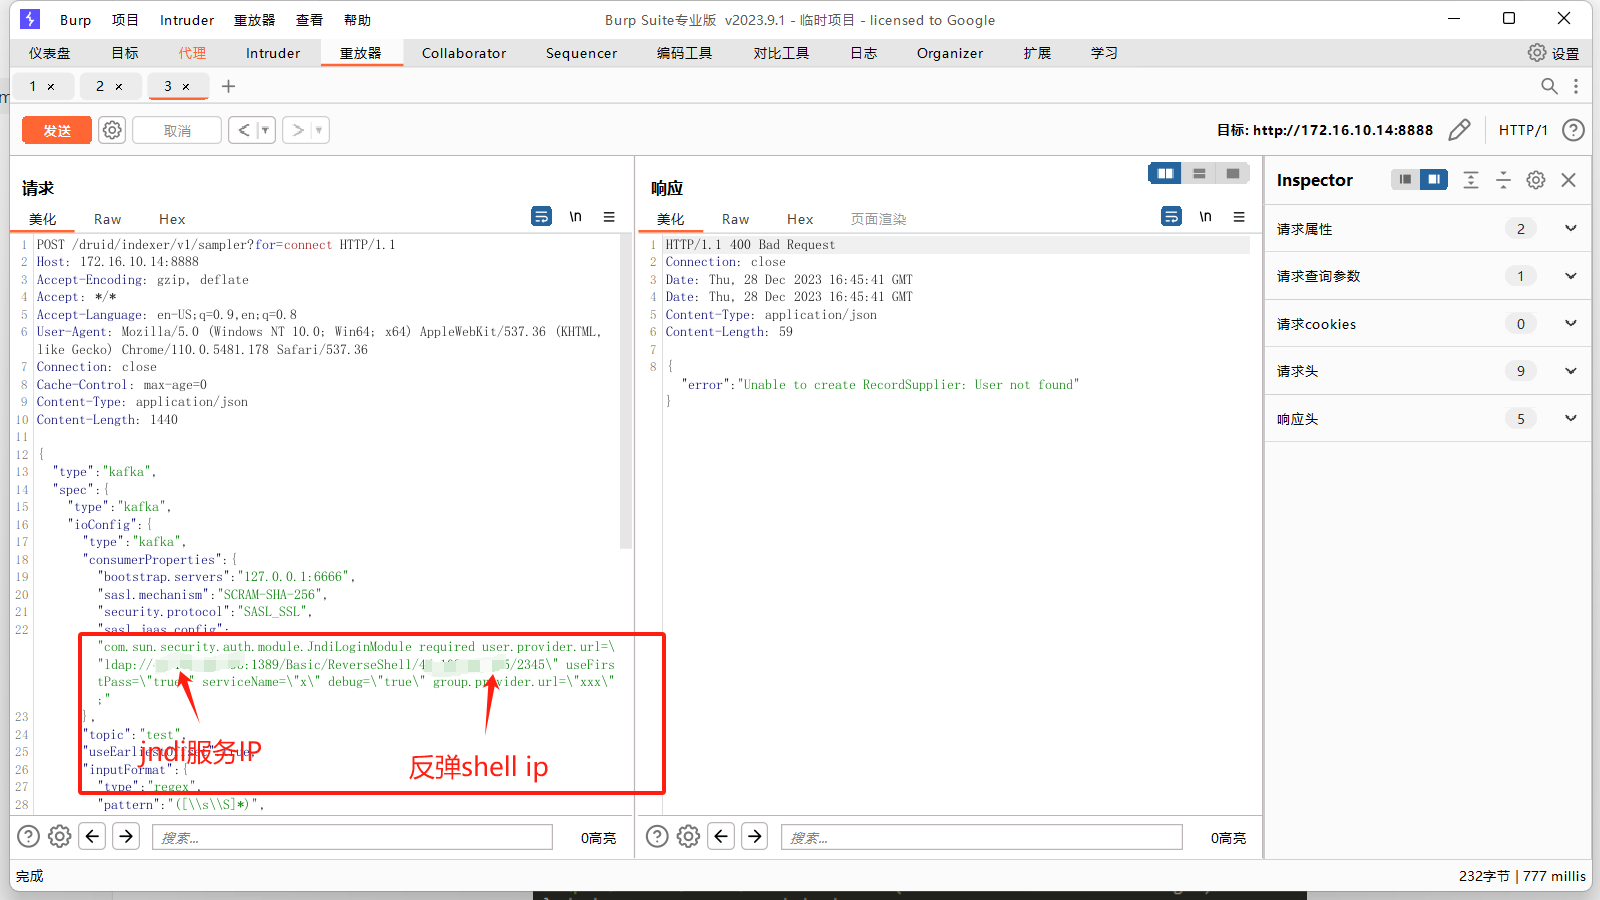1600x900 pixels.
Task: Toggle HTTP/1 protocol selector
Action: (x=1522, y=130)
